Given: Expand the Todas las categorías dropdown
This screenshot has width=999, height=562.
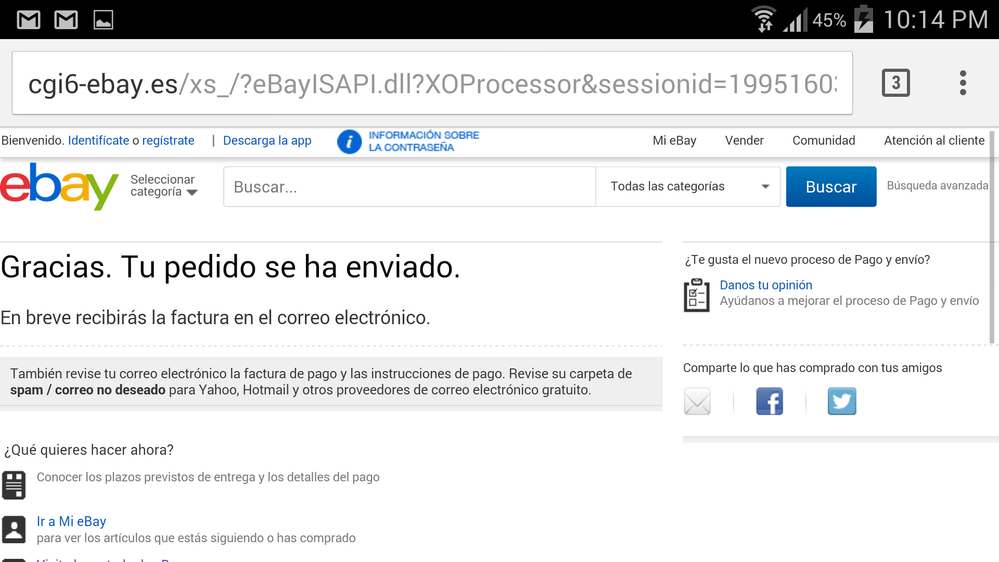Looking at the screenshot, I should coord(688,187).
